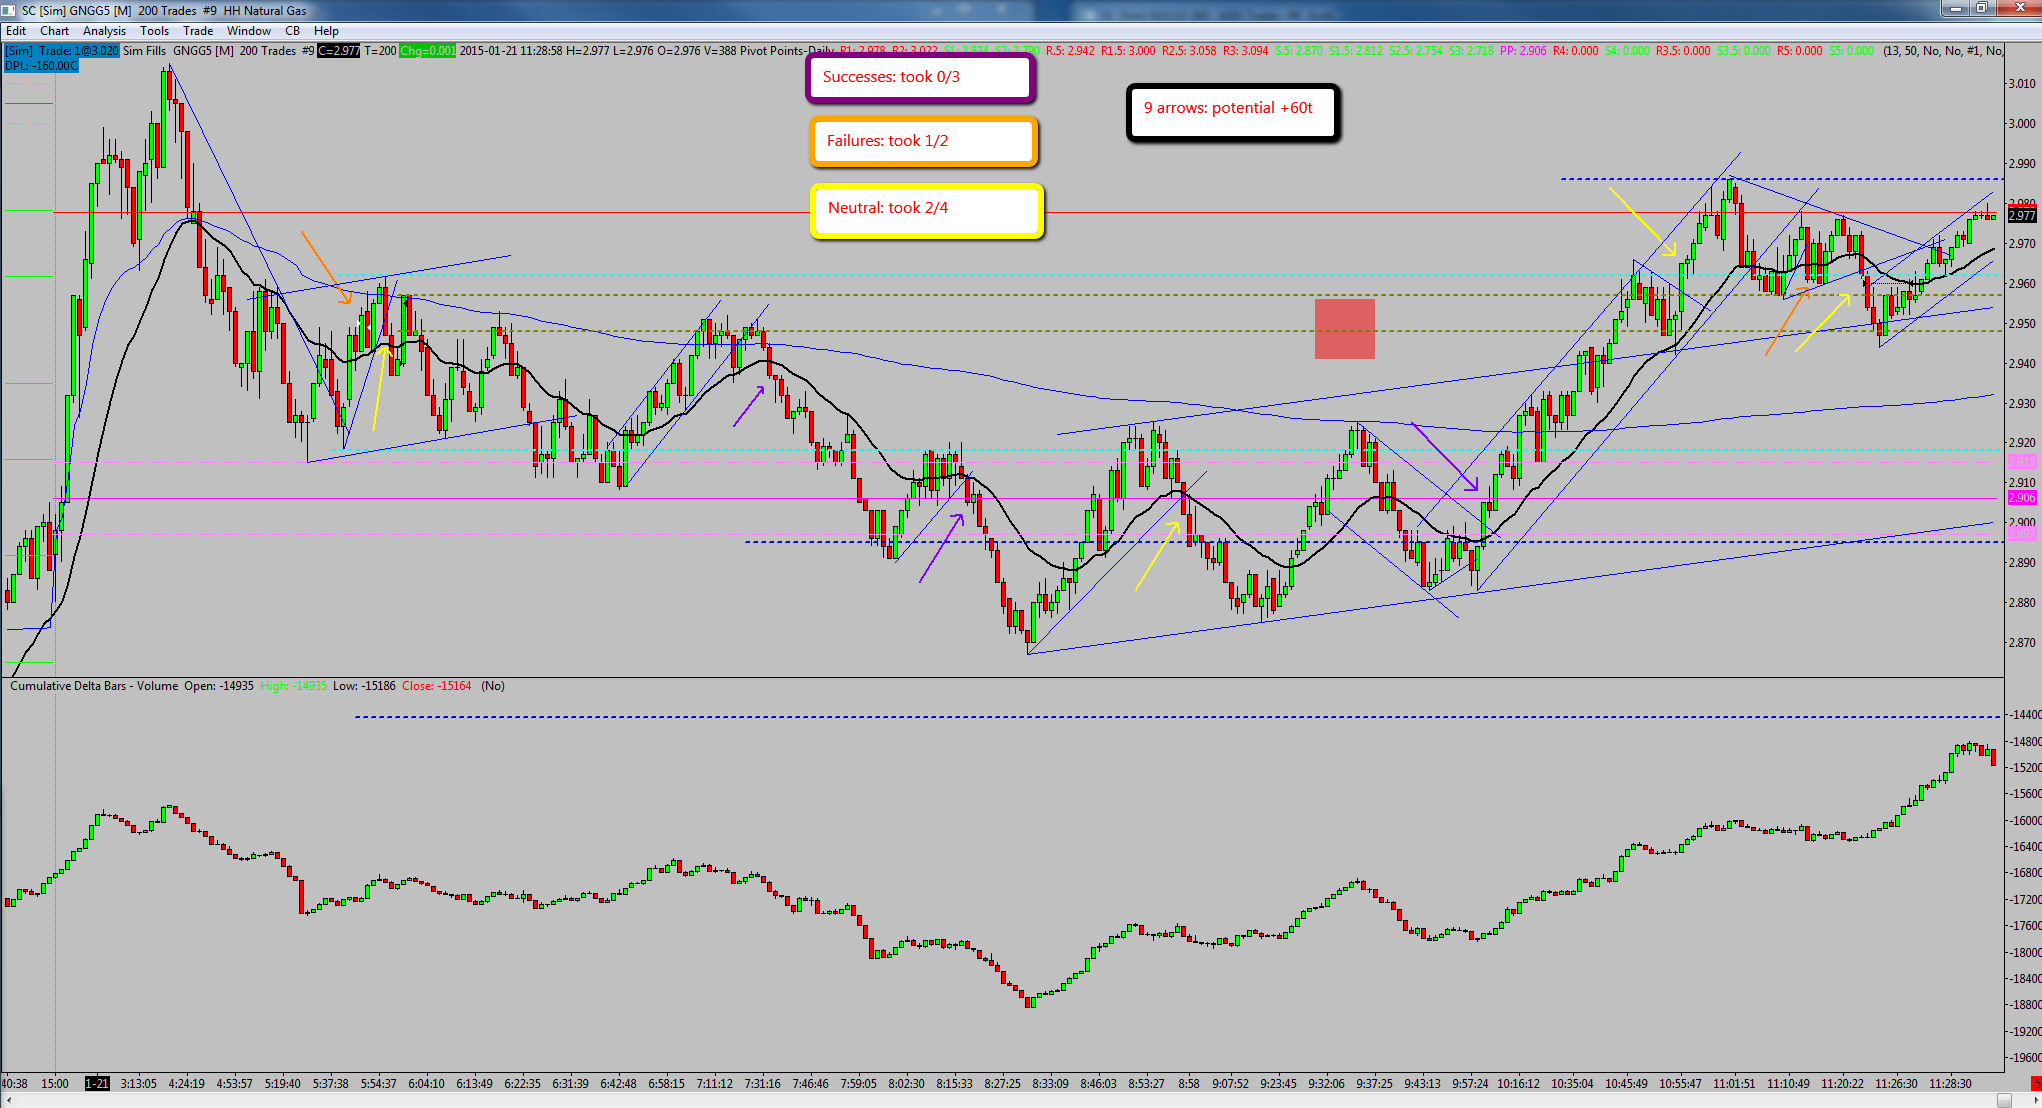The height and width of the screenshot is (1108, 2042).
Task: Click the "S2.5: 2.754" pivot value
Action: point(1417,51)
